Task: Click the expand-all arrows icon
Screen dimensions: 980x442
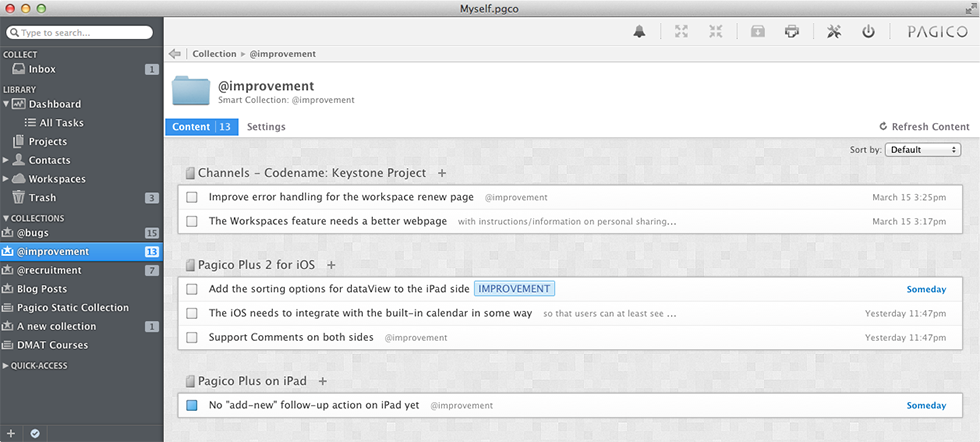Action: coord(681,32)
